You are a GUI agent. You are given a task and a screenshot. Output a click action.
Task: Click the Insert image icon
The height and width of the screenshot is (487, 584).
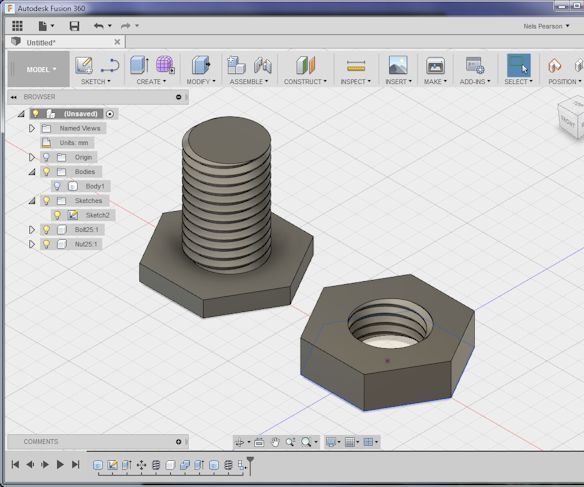pyautogui.click(x=398, y=65)
